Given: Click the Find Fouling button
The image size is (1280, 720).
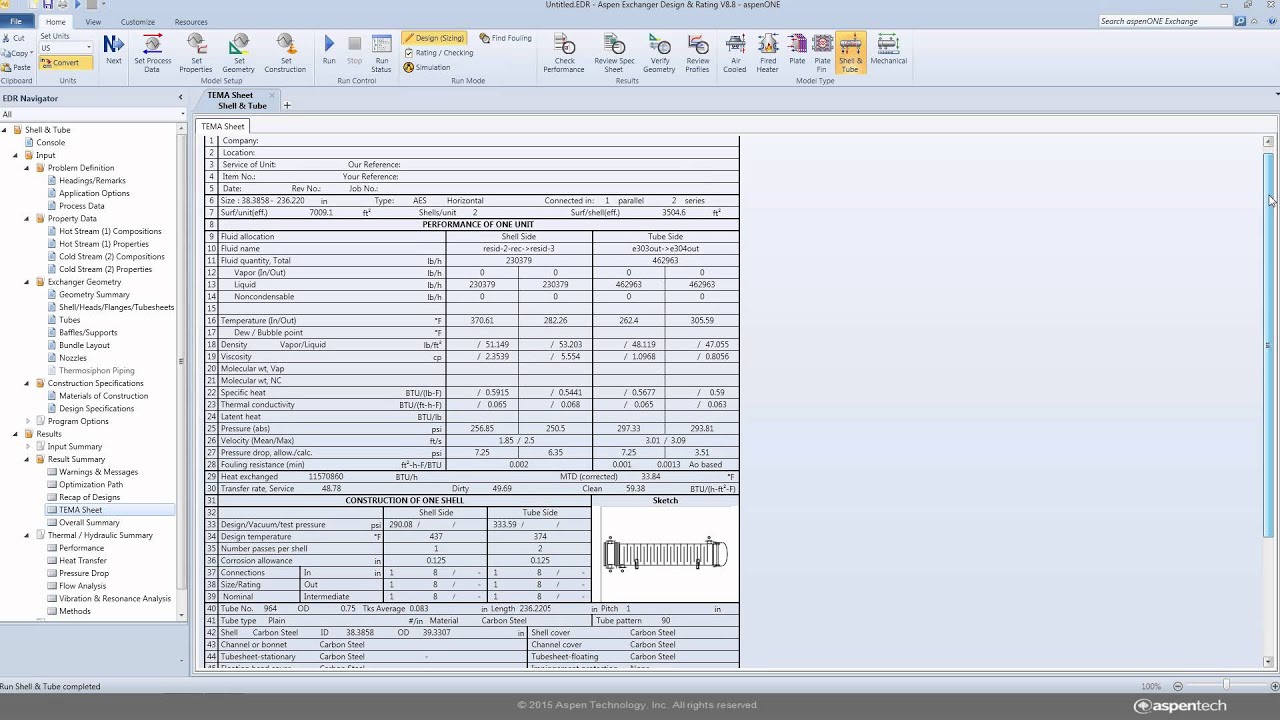Looking at the screenshot, I should pos(506,38).
